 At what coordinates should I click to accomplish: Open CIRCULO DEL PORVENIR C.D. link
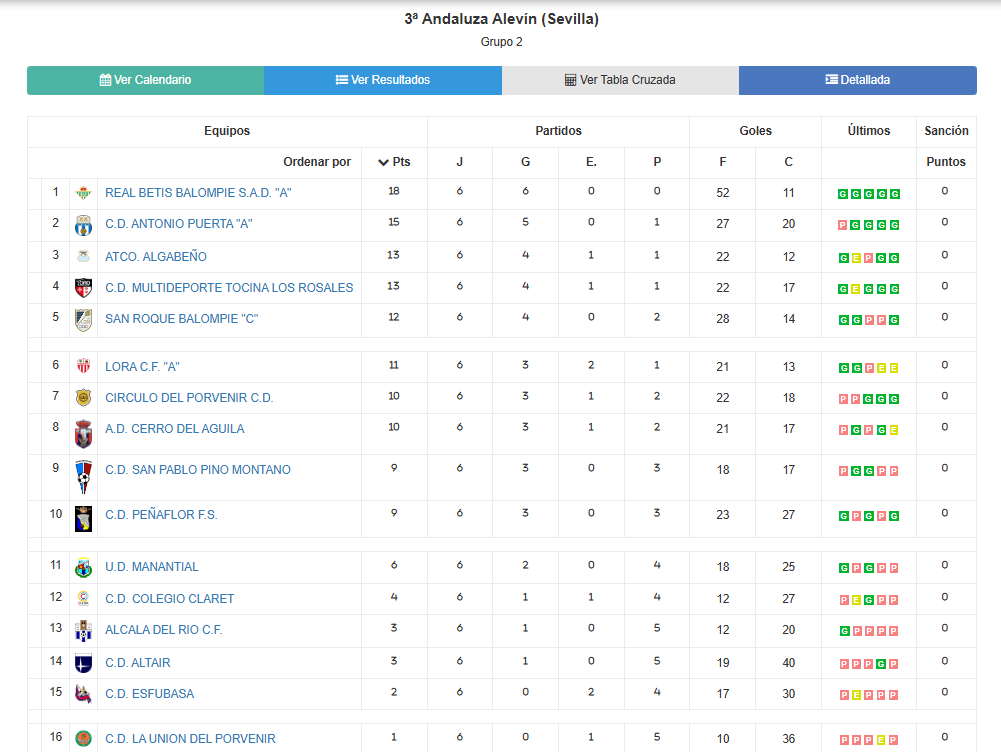[189, 398]
